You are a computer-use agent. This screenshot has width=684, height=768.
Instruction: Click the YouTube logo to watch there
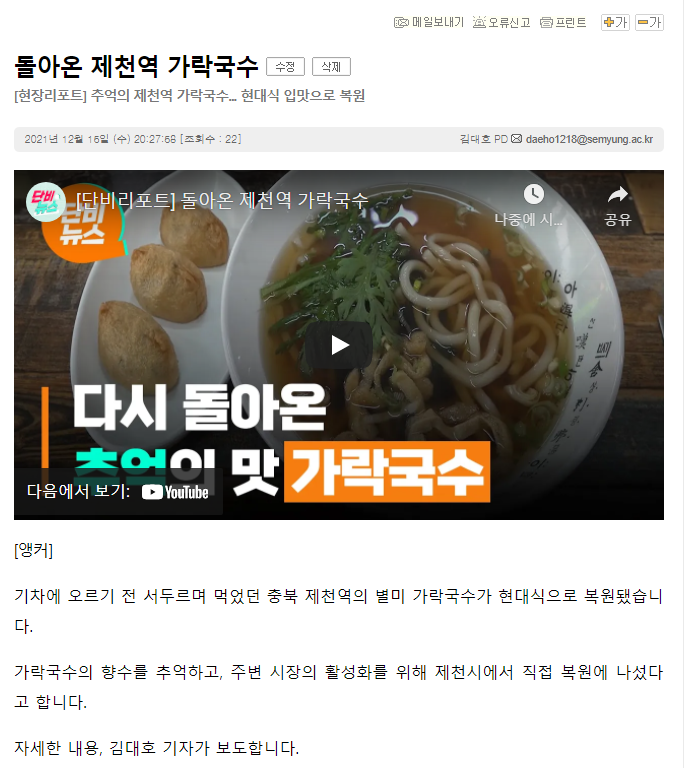[175, 492]
